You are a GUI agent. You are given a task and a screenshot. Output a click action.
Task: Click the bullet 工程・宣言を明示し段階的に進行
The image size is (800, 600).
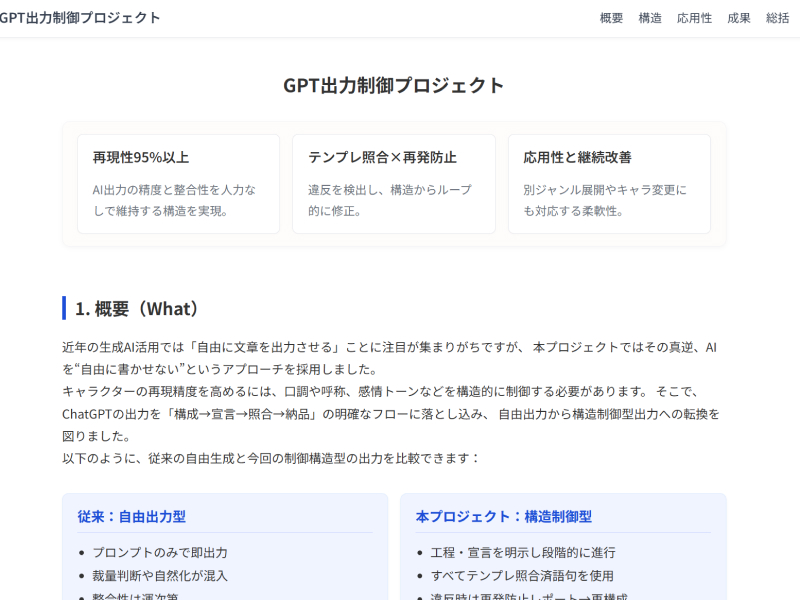pyautogui.click(x=523, y=553)
